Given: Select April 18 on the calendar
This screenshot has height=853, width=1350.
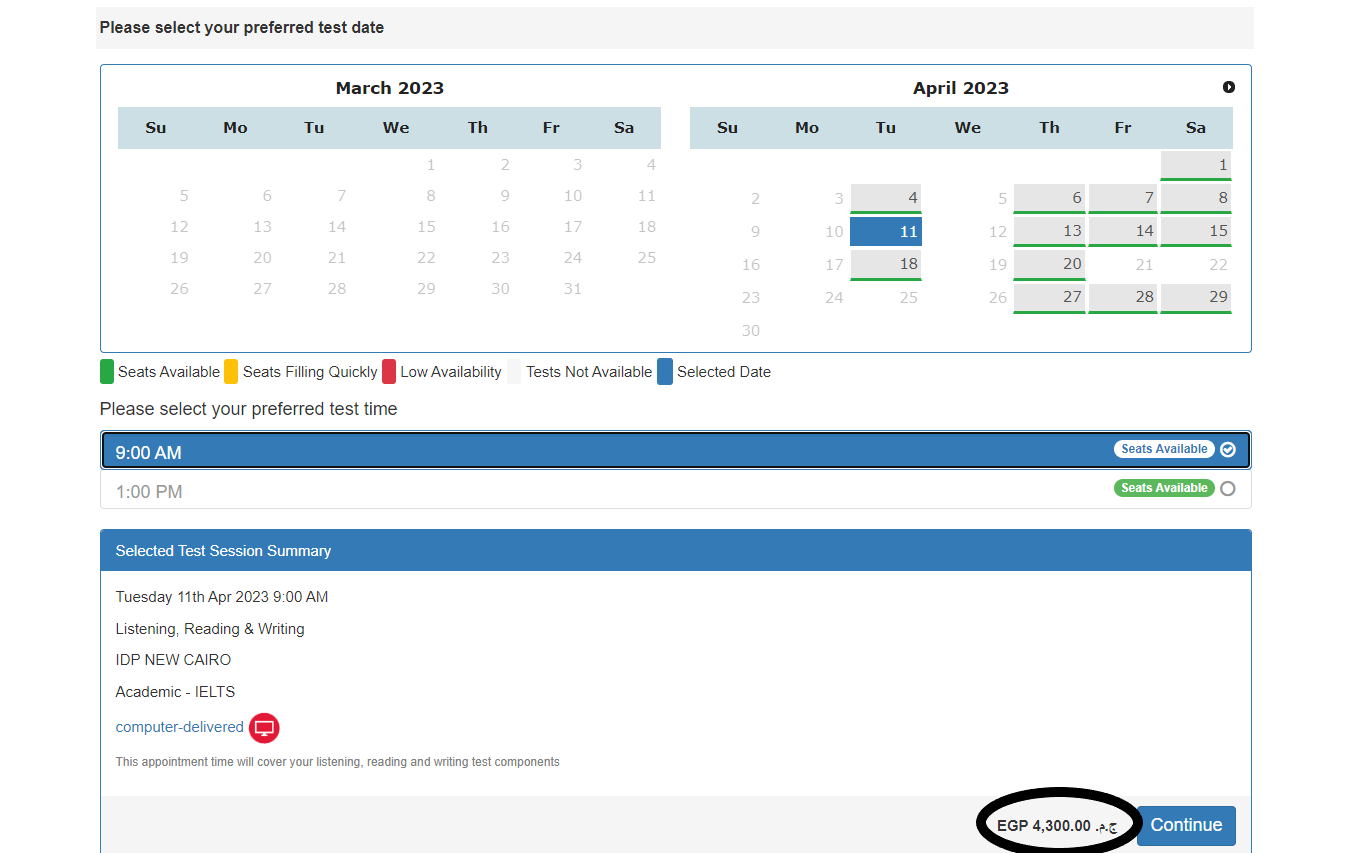Looking at the screenshot, I should click(885, 264).
